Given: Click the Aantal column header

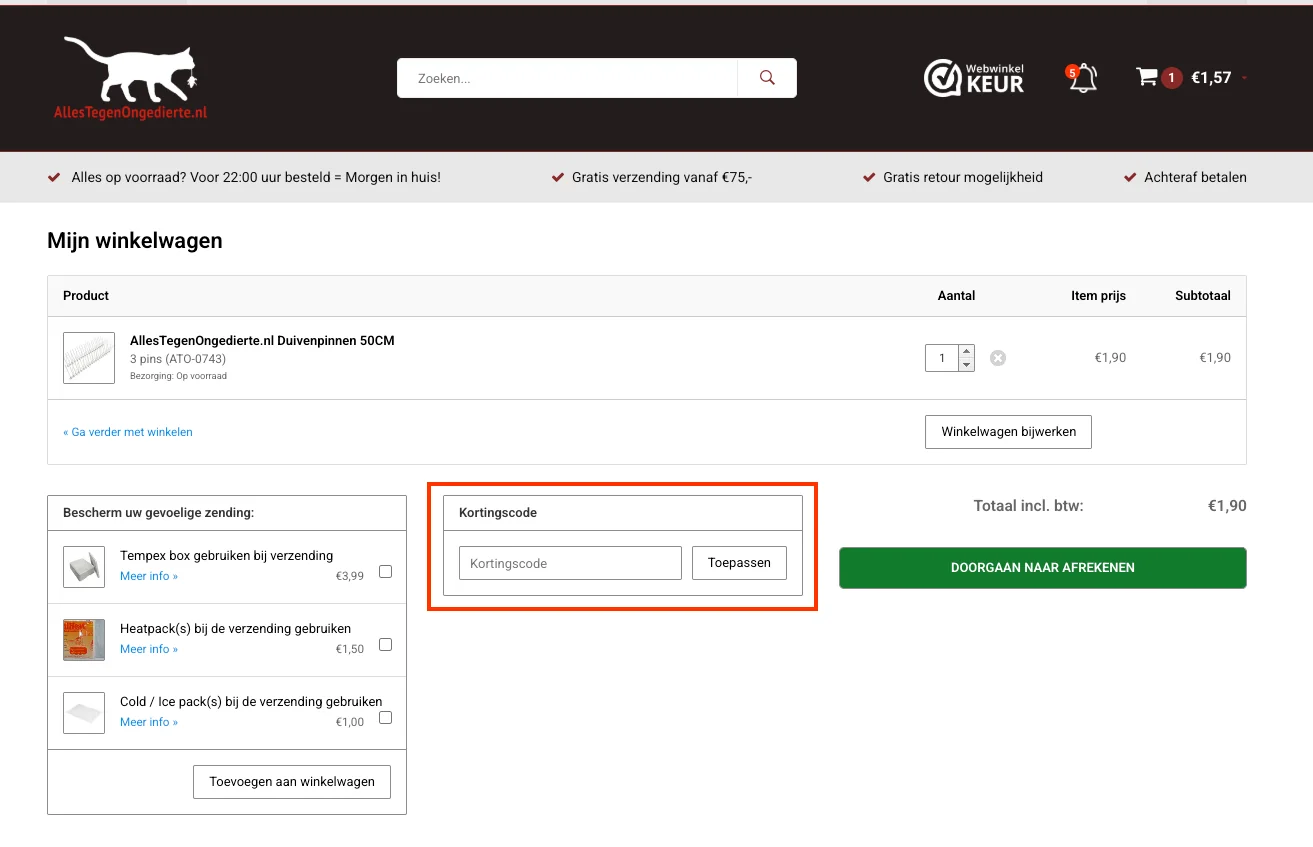Looking at the screenshot, I should click(x=956, y=296).
